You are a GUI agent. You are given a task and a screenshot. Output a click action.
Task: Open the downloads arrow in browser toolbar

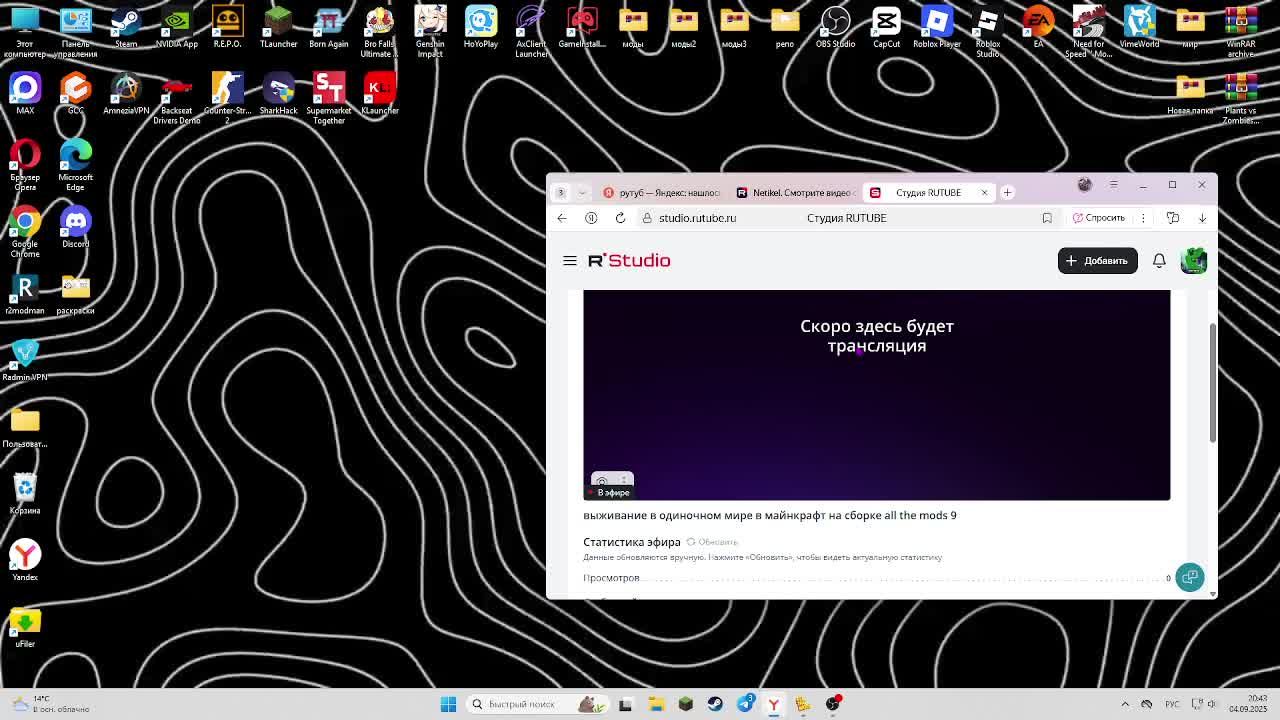[x=1202, y=218]
